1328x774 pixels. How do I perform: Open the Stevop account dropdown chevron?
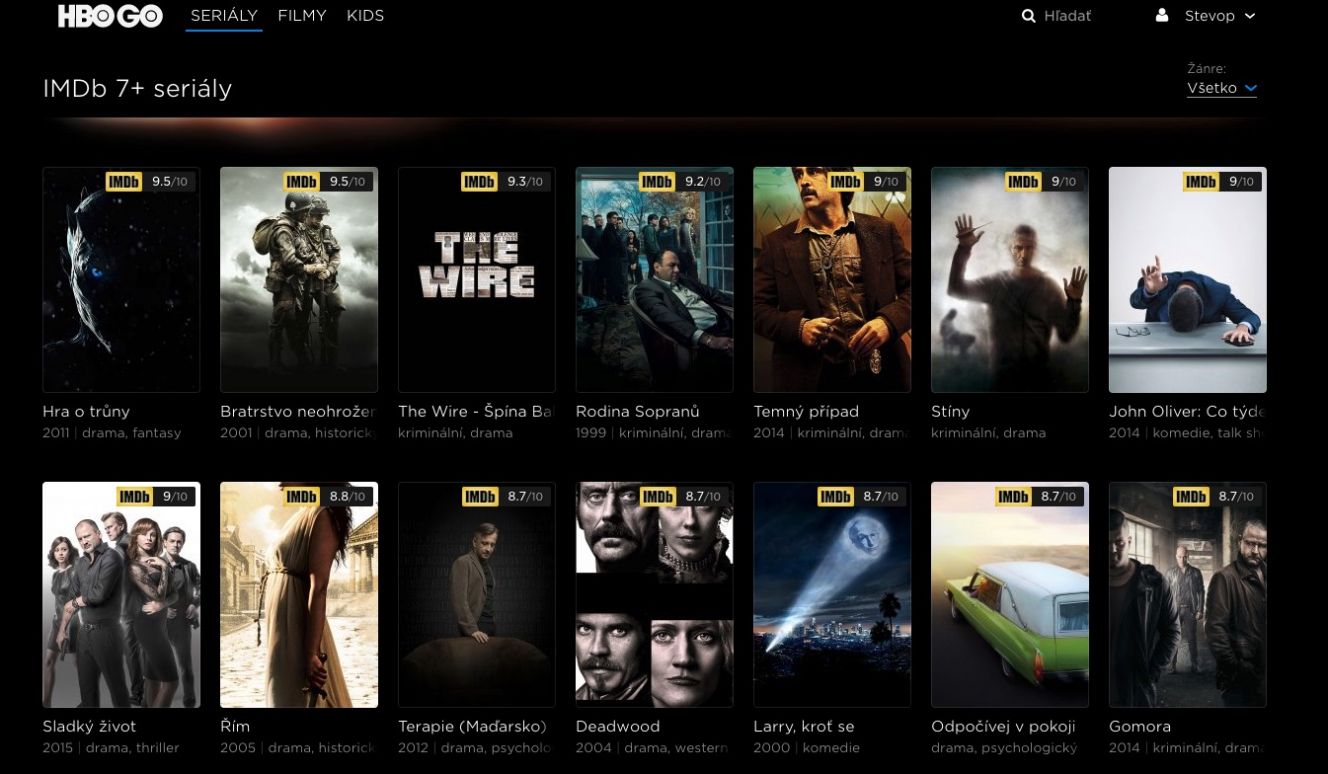[1249, 16]
